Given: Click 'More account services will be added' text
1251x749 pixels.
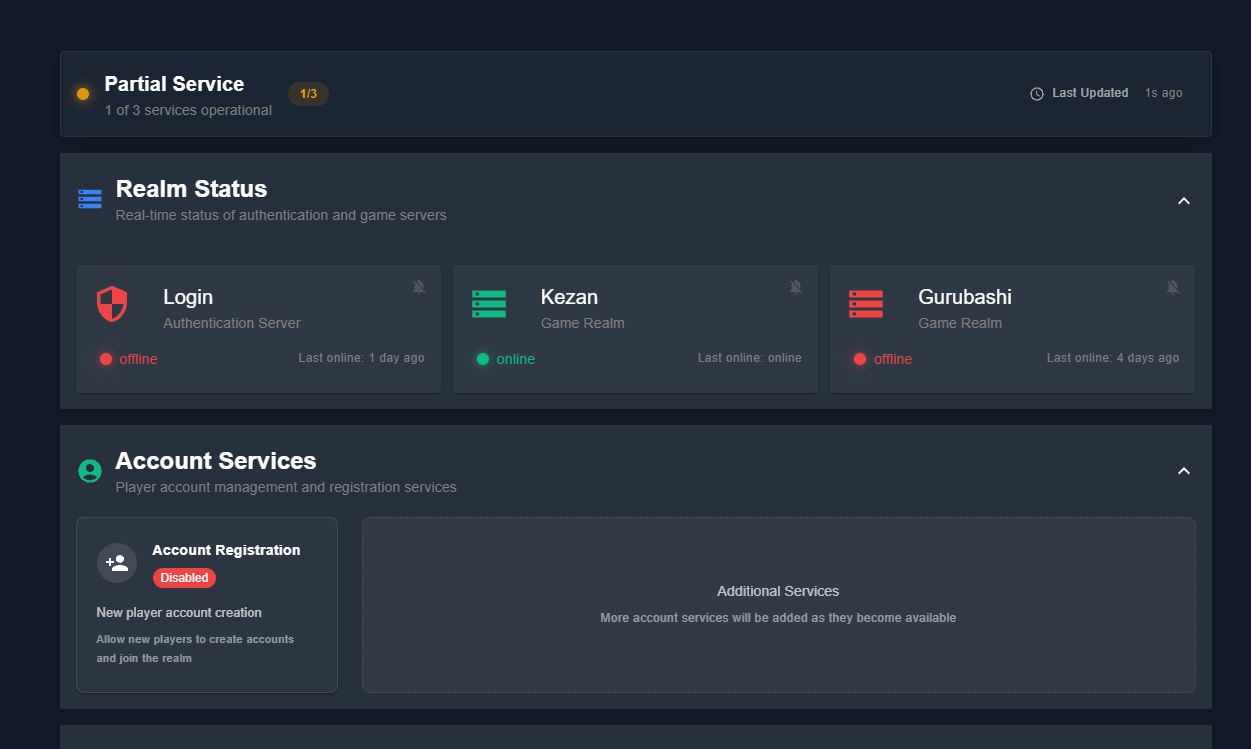Looking at the screenshot, I should coord(778,618).
